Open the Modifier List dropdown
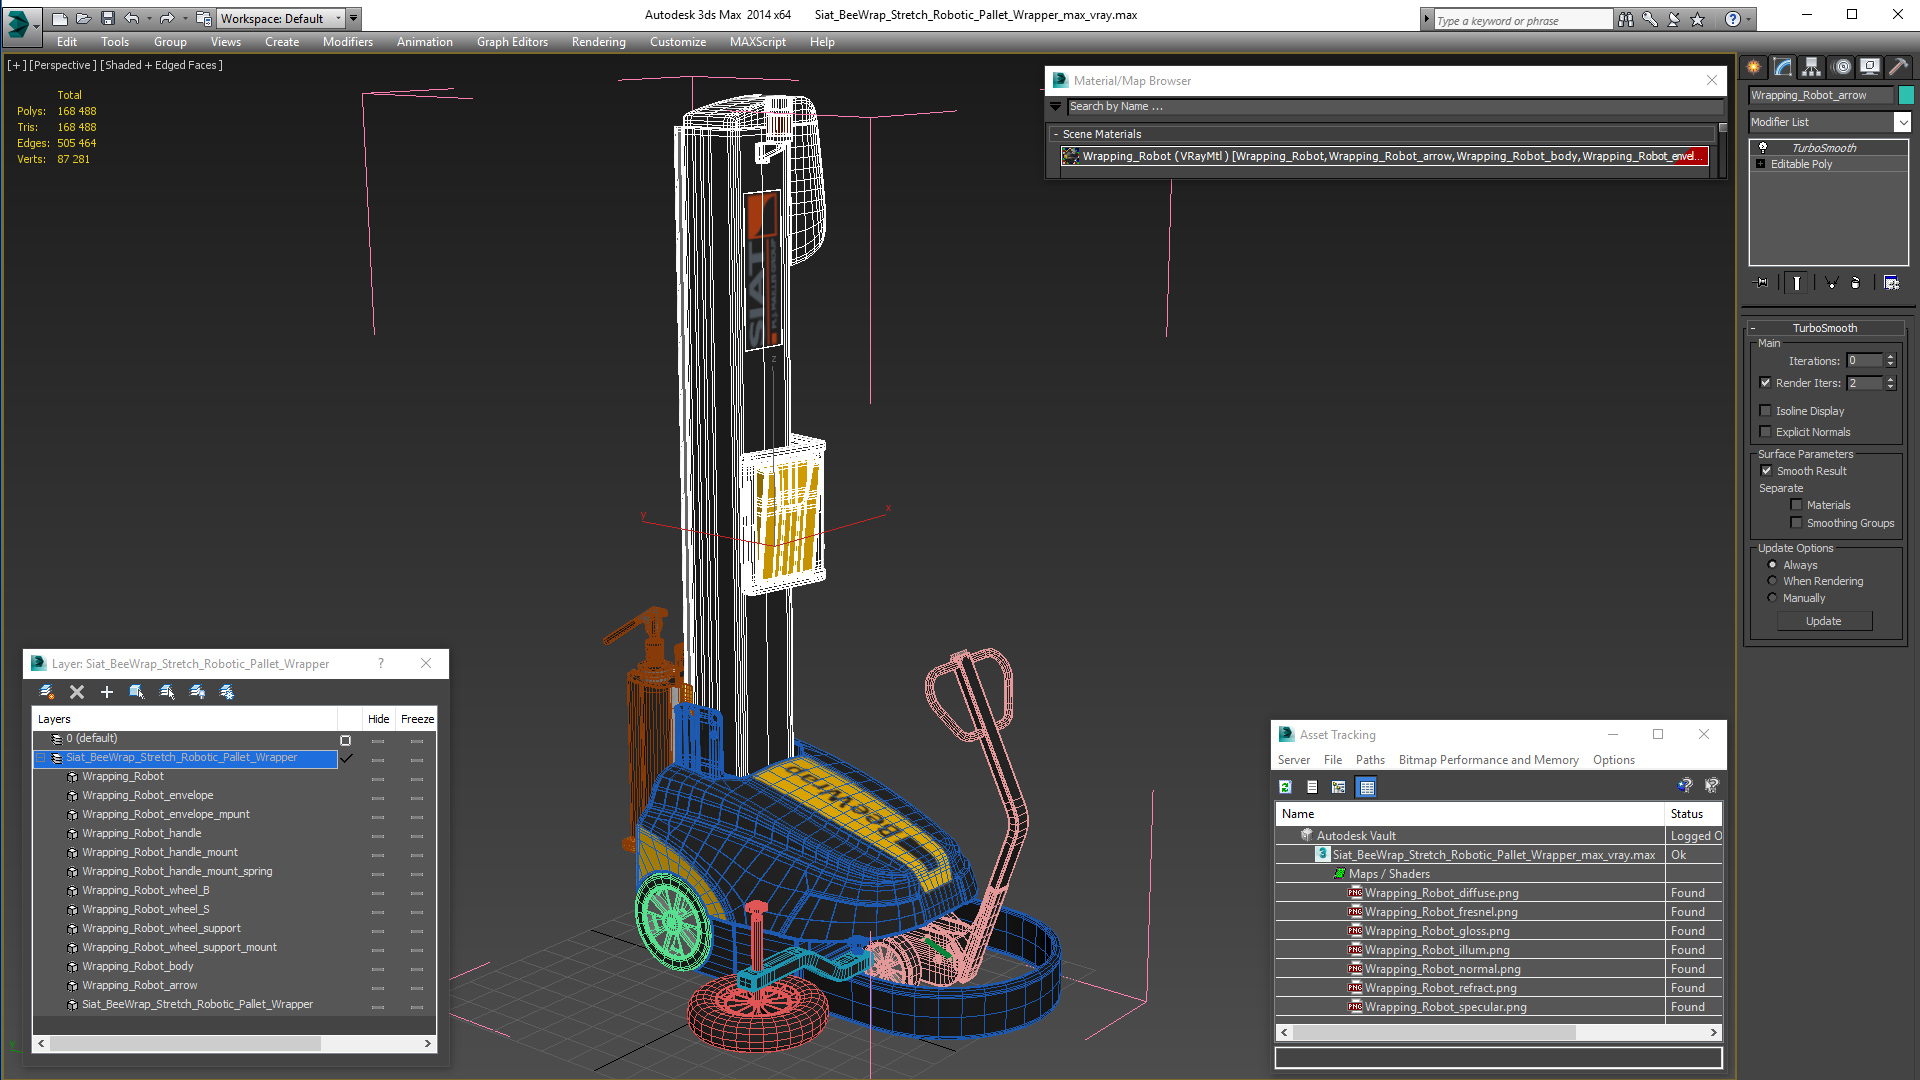The height and width of the screenshot is (1080, 1920). [1902, 122]
